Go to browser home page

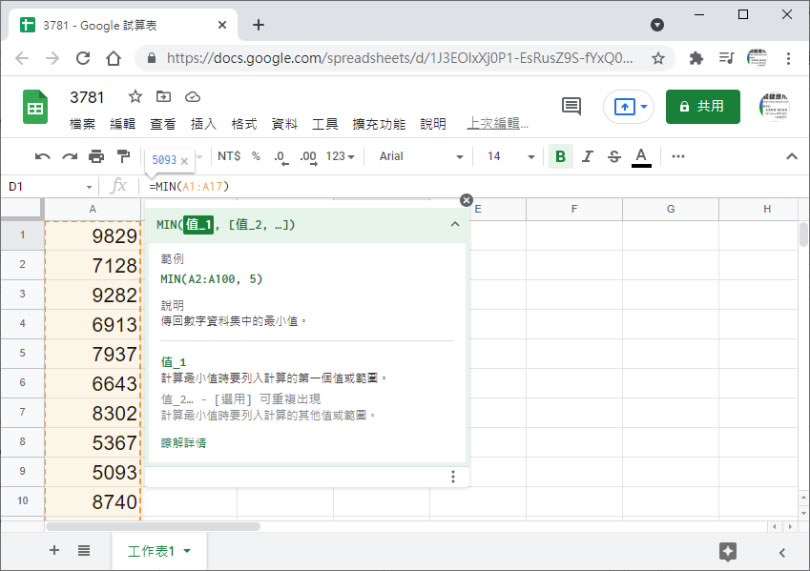coord(113,58)
